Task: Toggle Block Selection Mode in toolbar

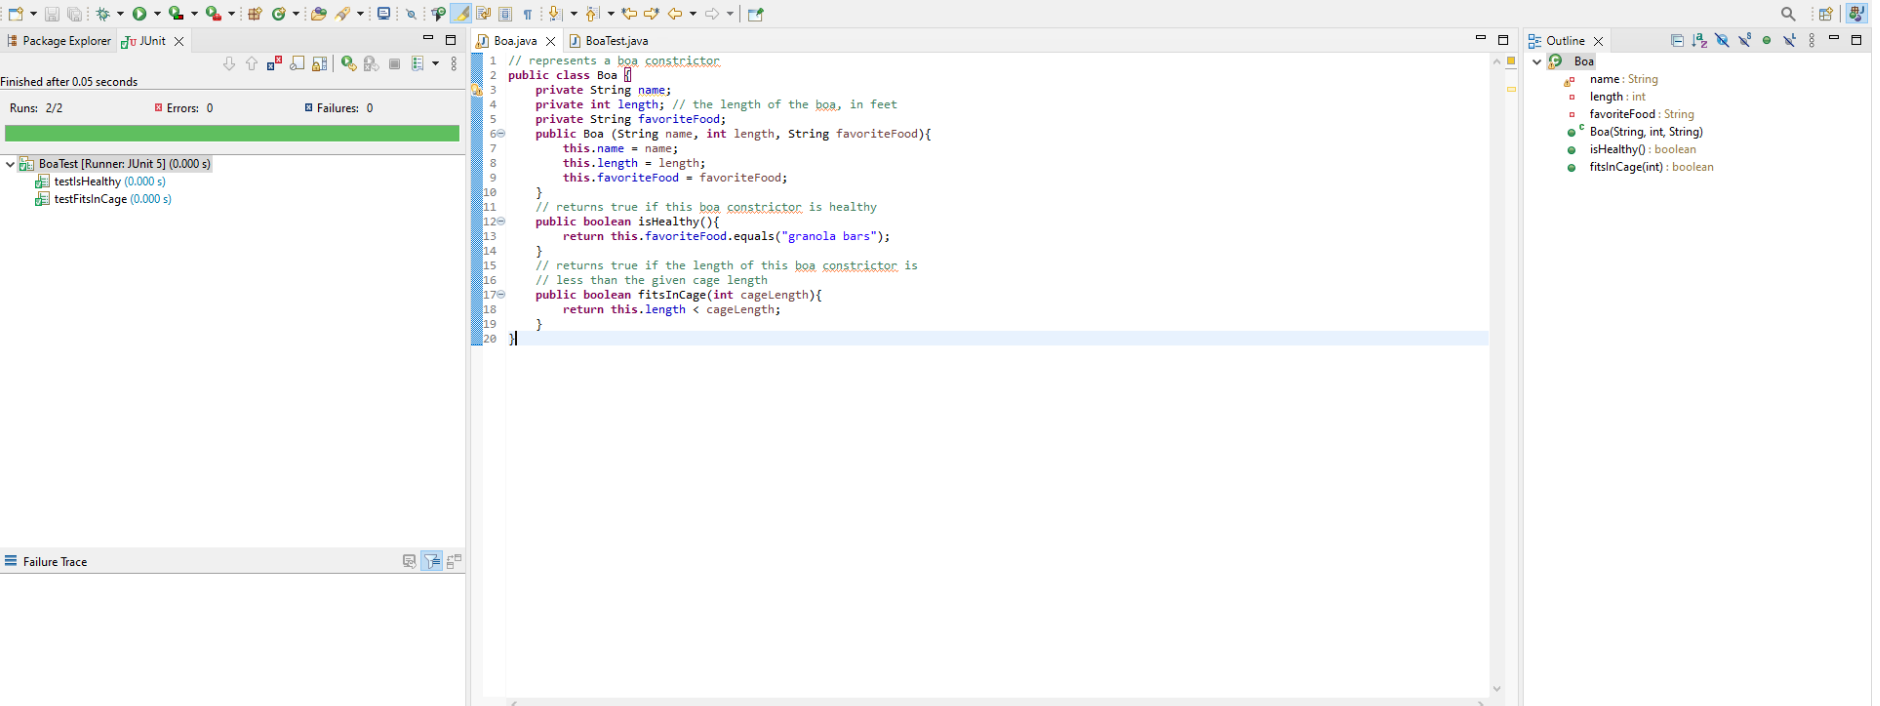Action: (506, 14)
